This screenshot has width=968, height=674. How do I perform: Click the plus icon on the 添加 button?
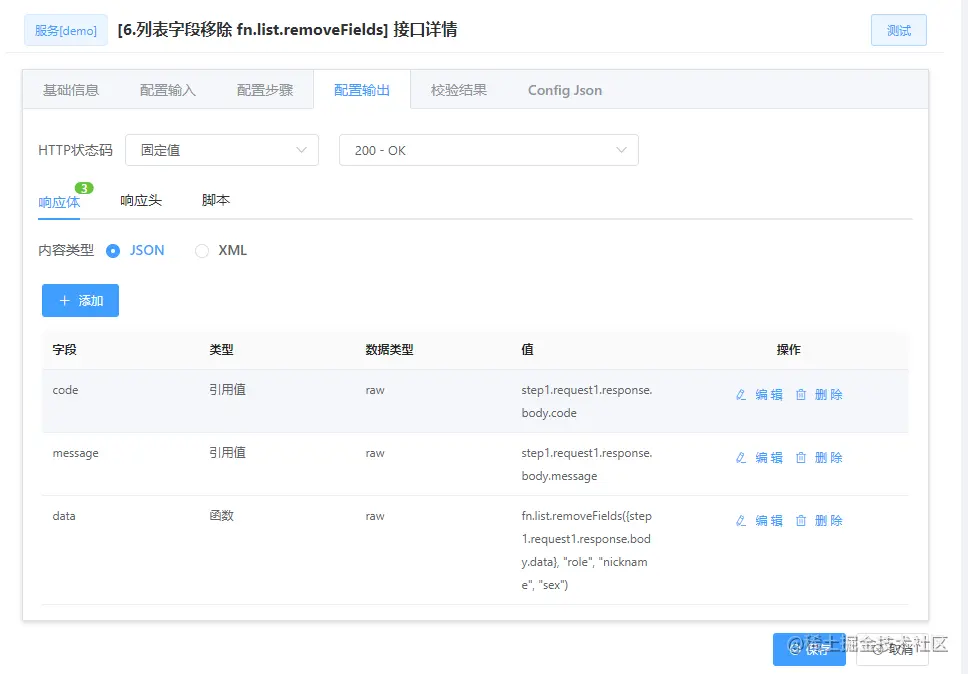[x=66, y=300]
